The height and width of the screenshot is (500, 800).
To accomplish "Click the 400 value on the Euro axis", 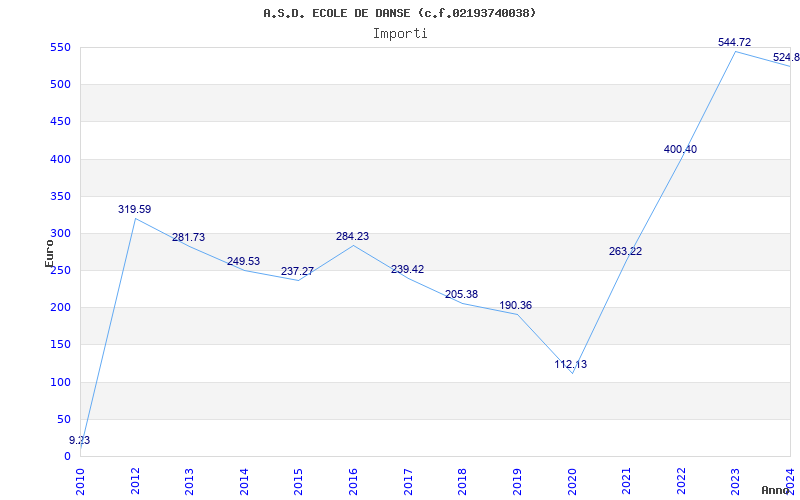I will (x=60, y=159).
